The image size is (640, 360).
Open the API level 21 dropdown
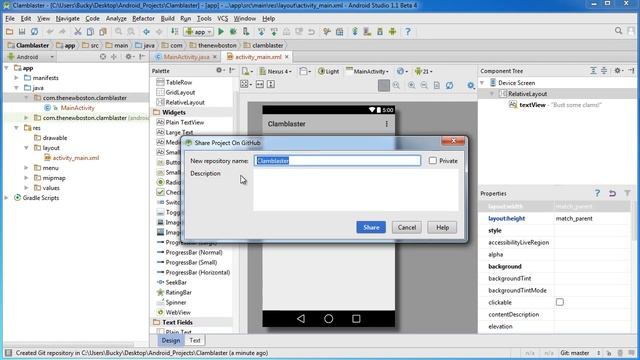click(424, 71)
